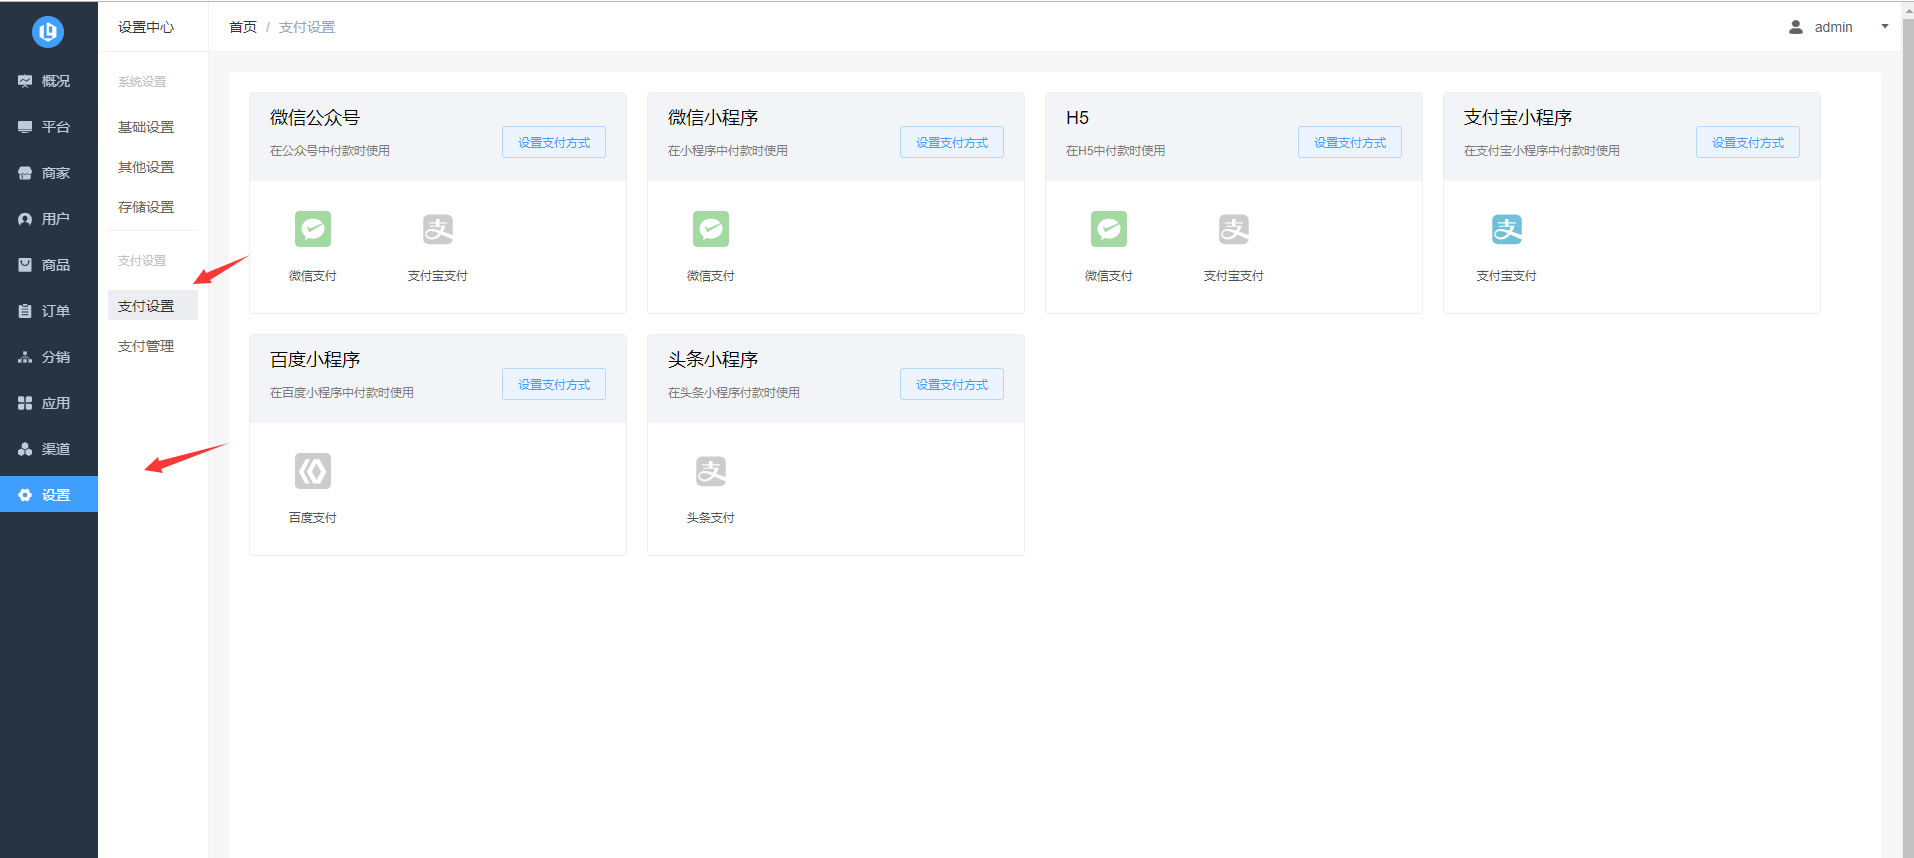Click the 支付设置 breadcrumb text

click(x=307, y=27)
